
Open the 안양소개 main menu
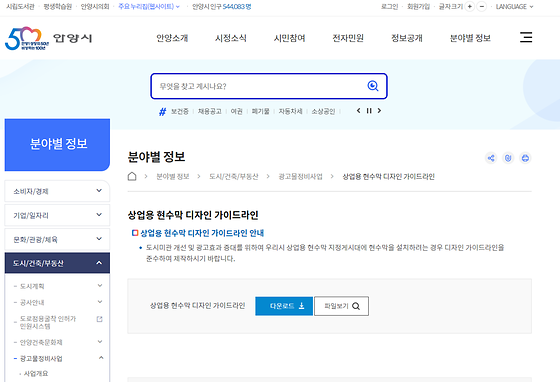(x=172, y=38)
